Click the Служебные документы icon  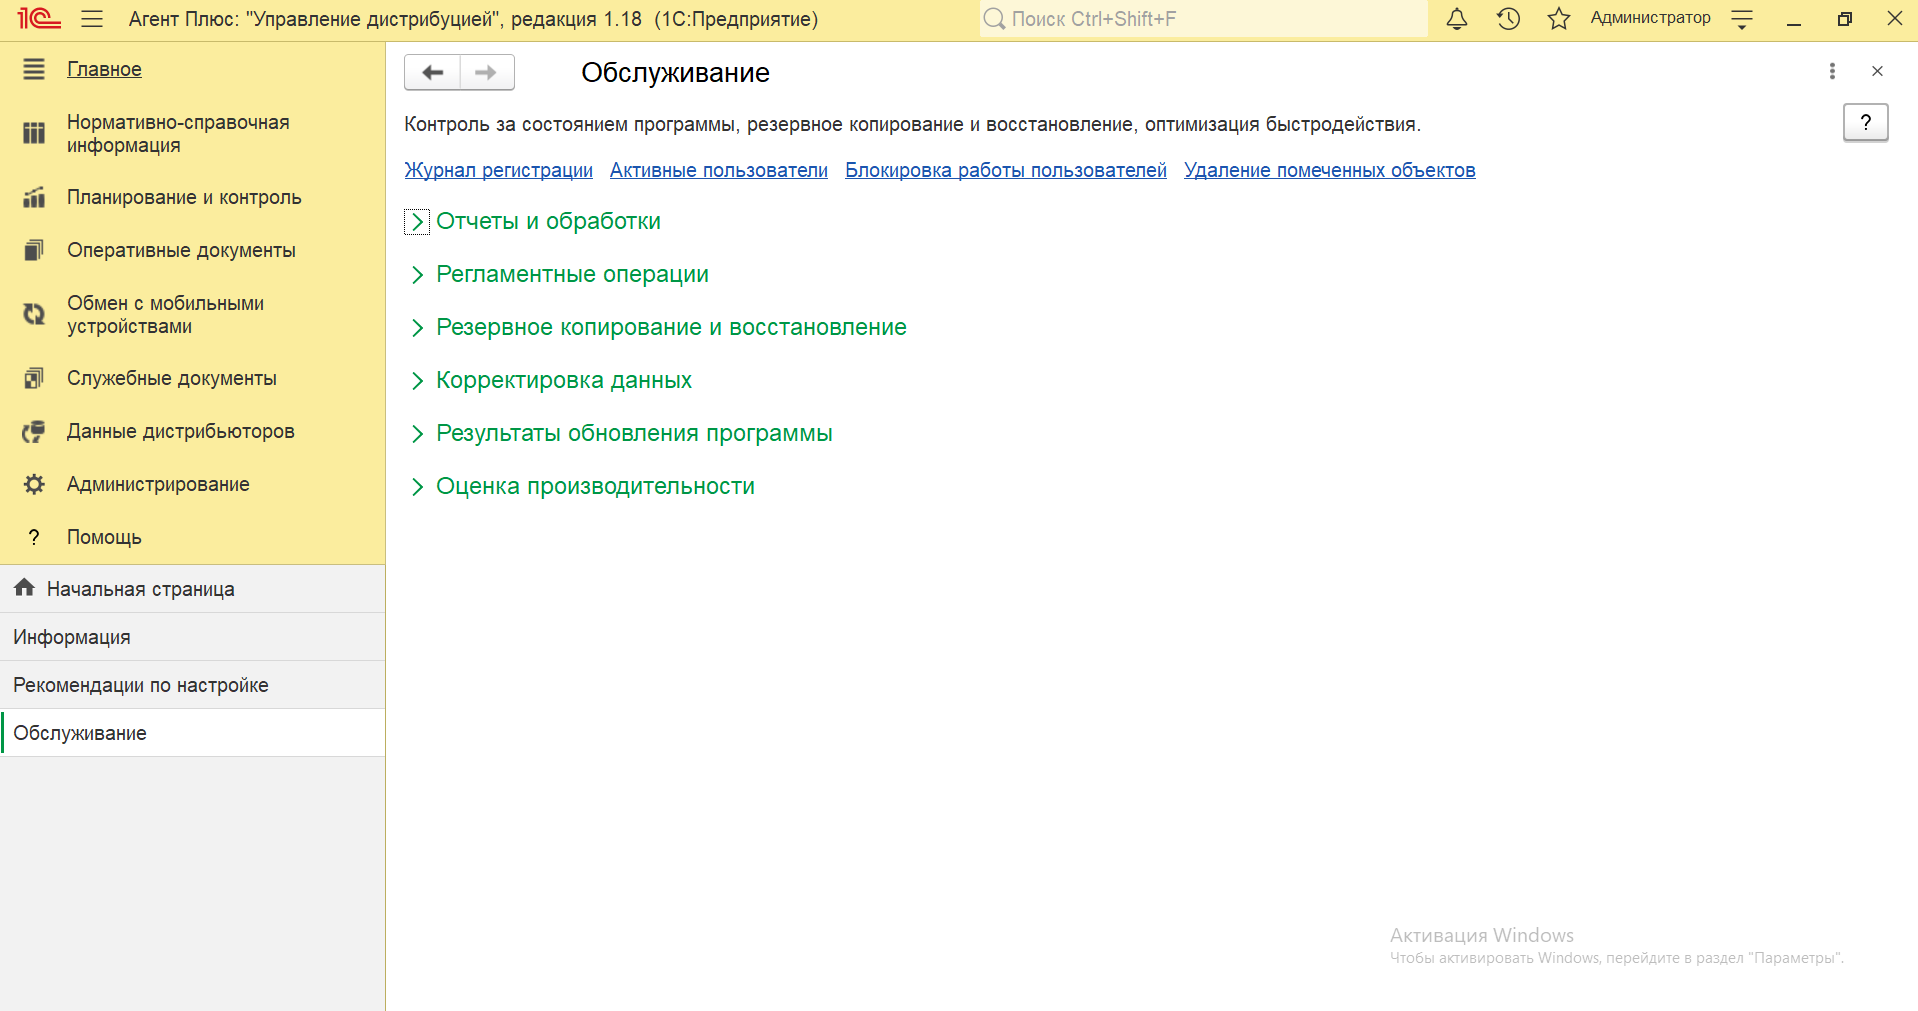click(x=34, y=378)
